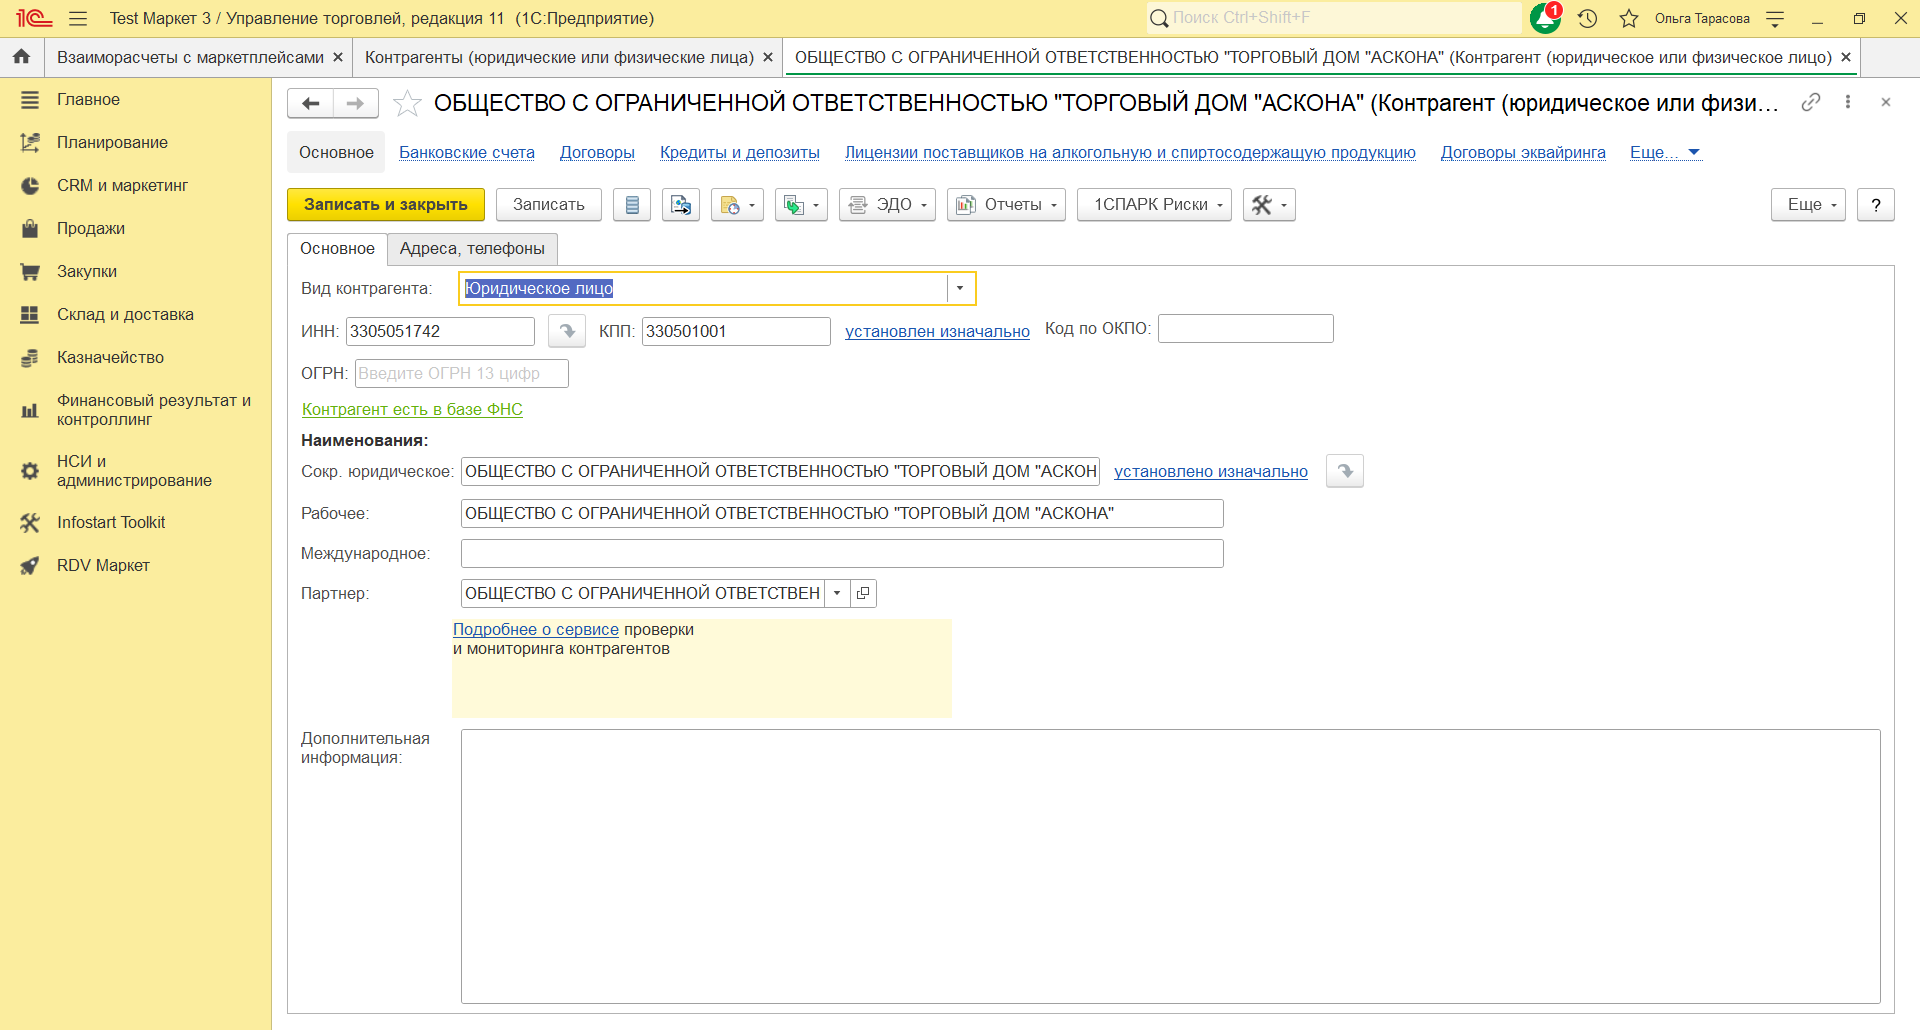Click the Записать и закрыть button
Screen dimensions: 1920x1030
pos(385,205)
